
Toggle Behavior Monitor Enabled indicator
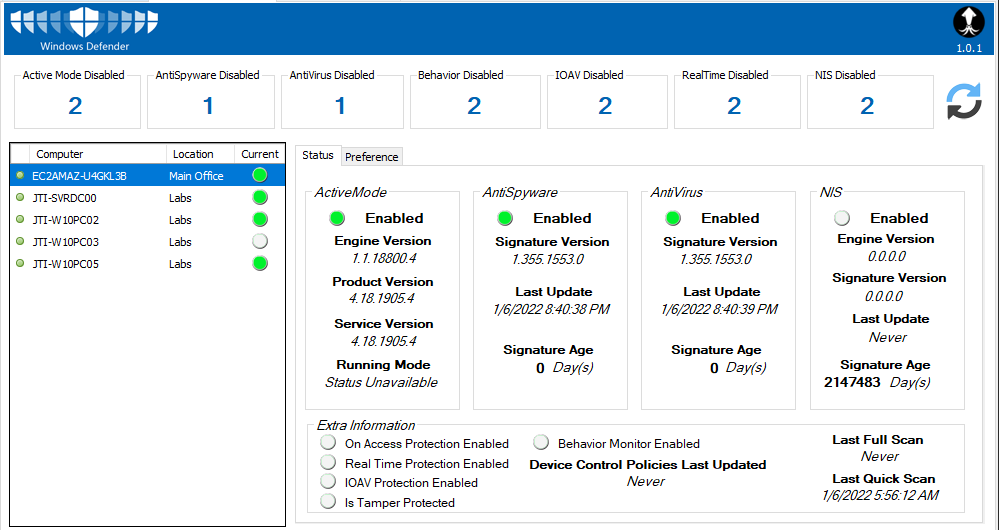pos(541,442)
